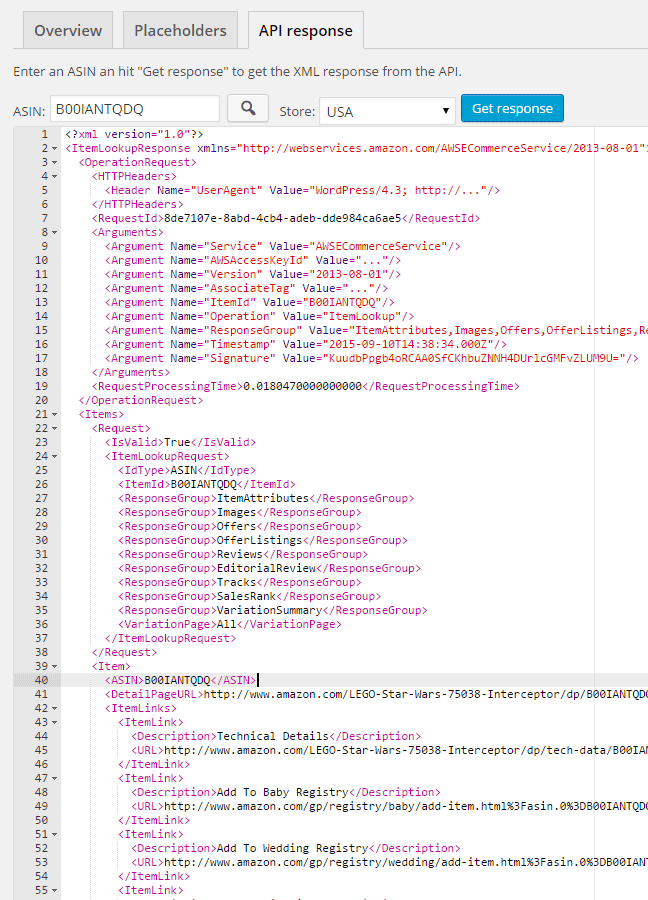Click RequestProcessingTime value 0.0180470000000000
Screen dimensions: 648x900
tap(302, 386)
